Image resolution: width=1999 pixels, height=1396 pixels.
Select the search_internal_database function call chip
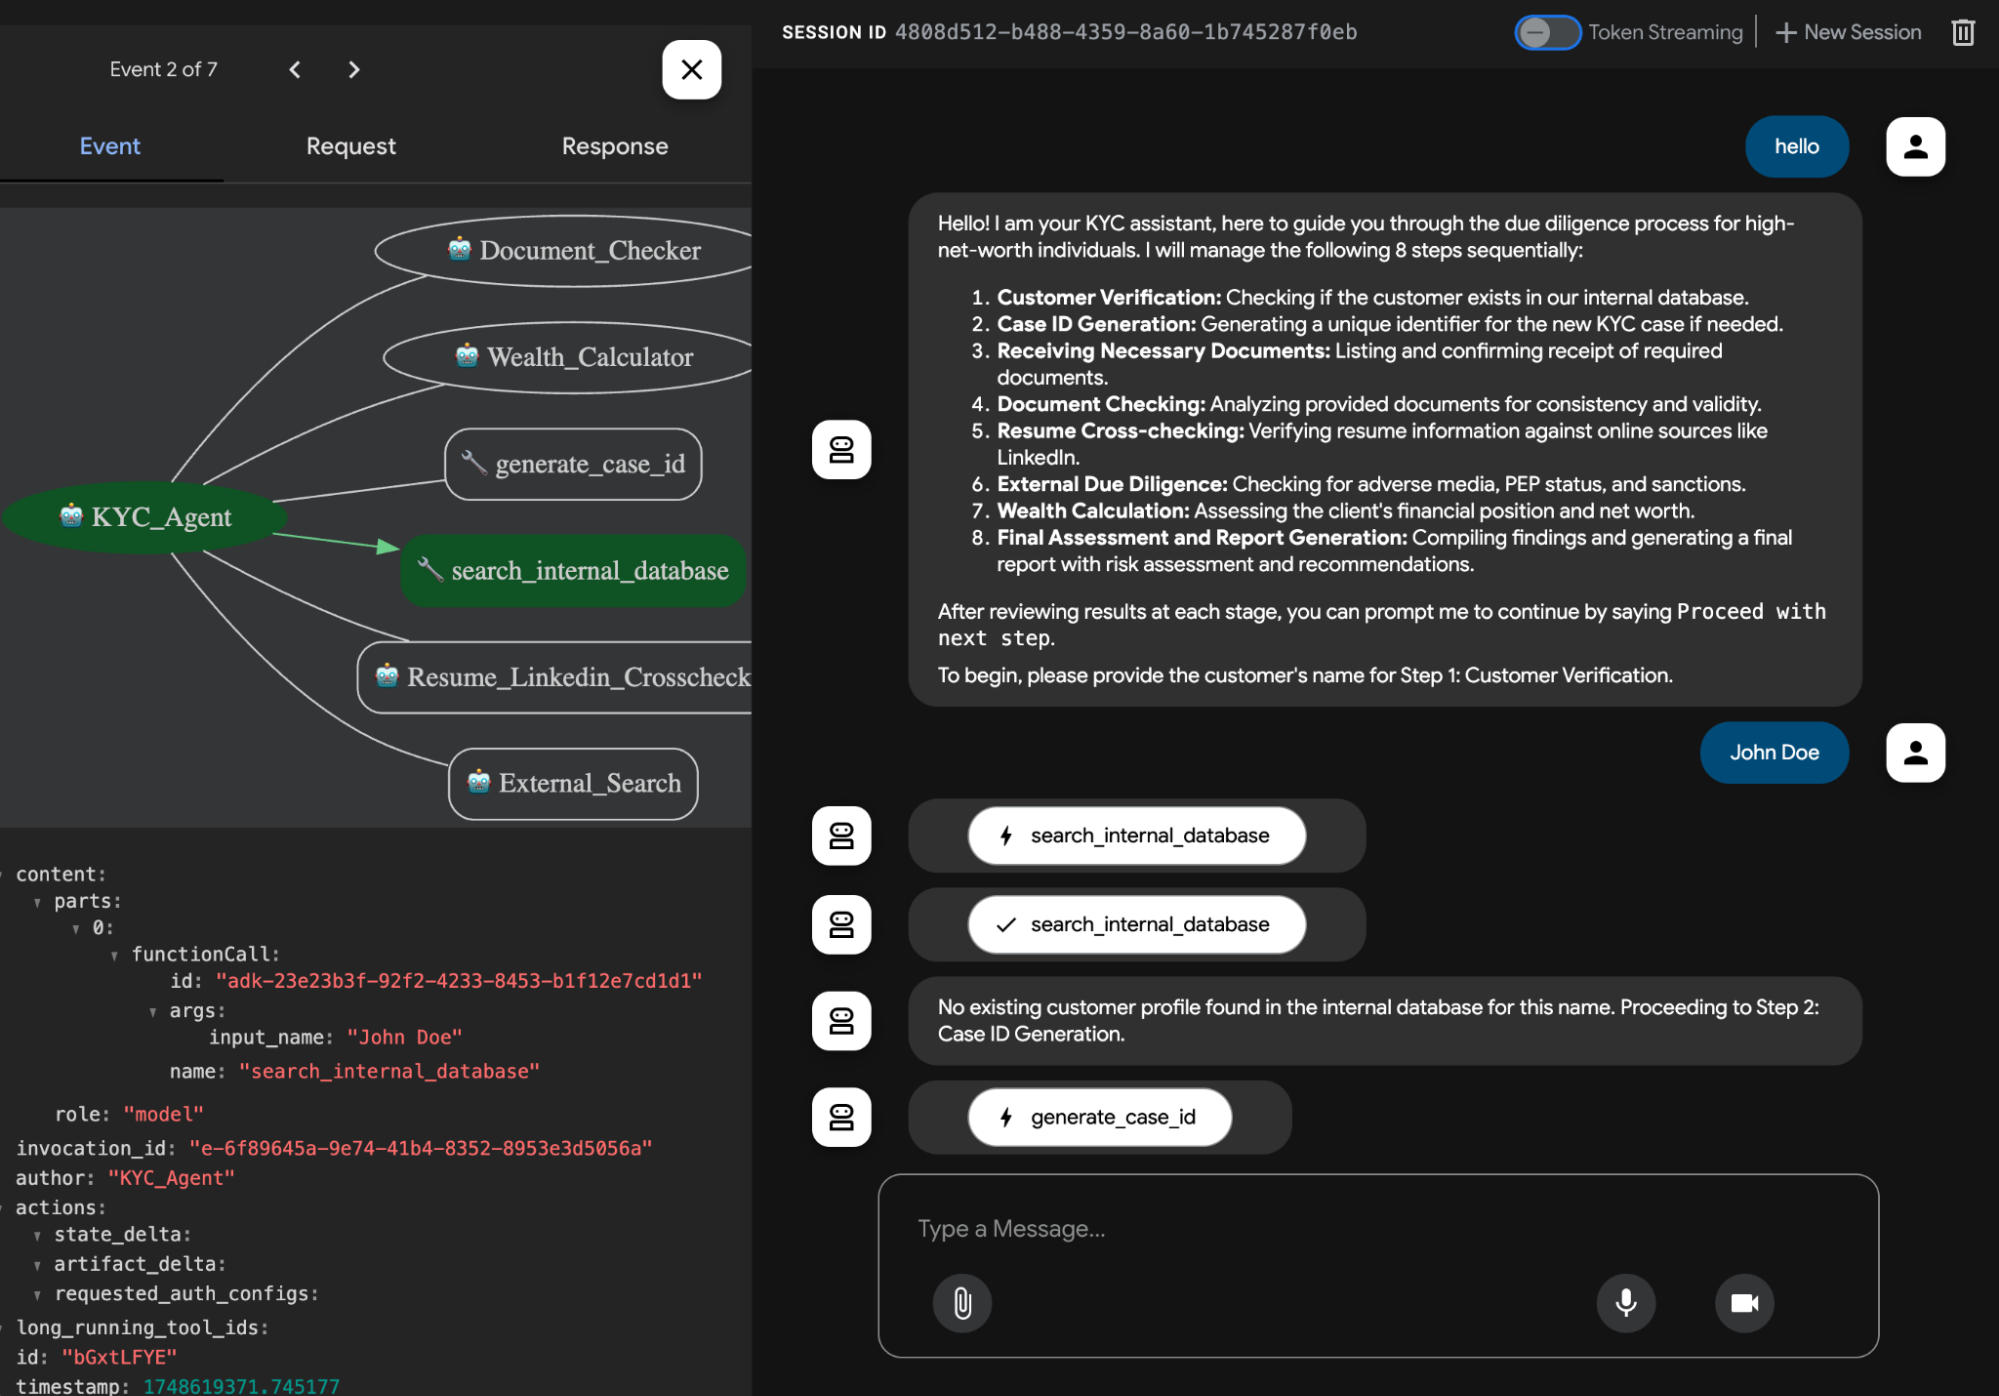(x=1135, y=836)
